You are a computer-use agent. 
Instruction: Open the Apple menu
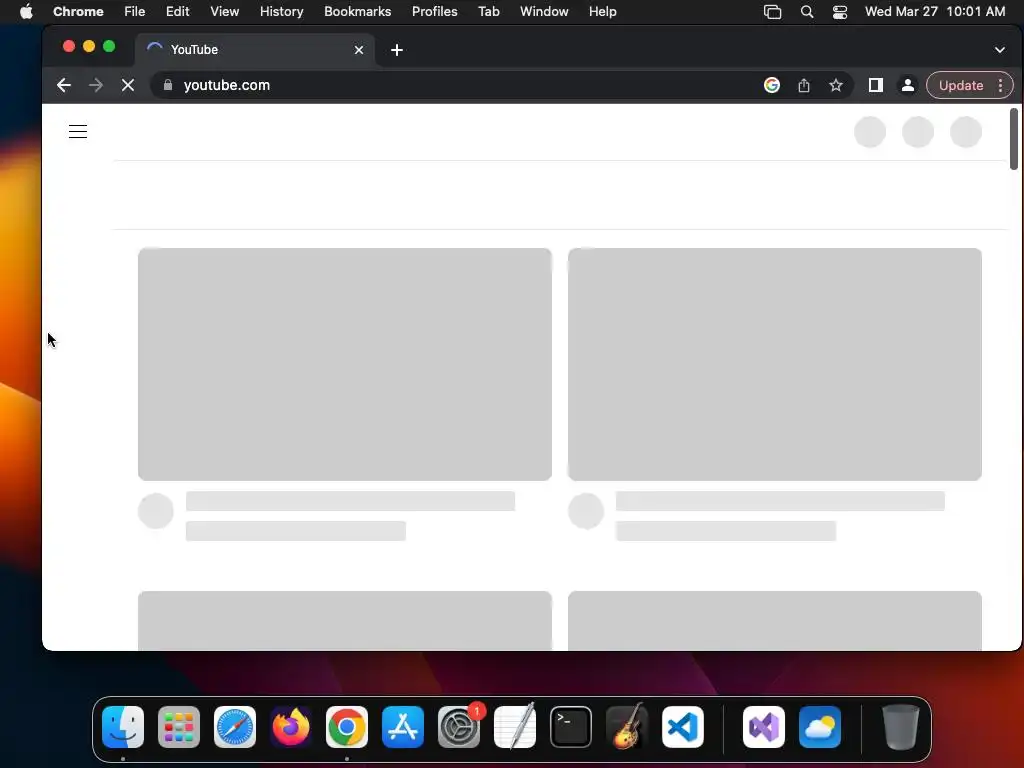[26, 11]
